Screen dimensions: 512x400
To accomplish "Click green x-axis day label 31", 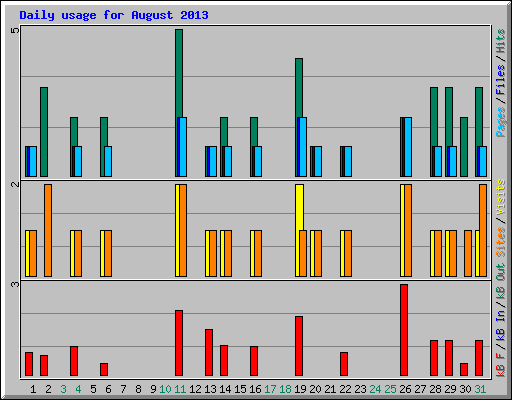I will tap(480, 389).
